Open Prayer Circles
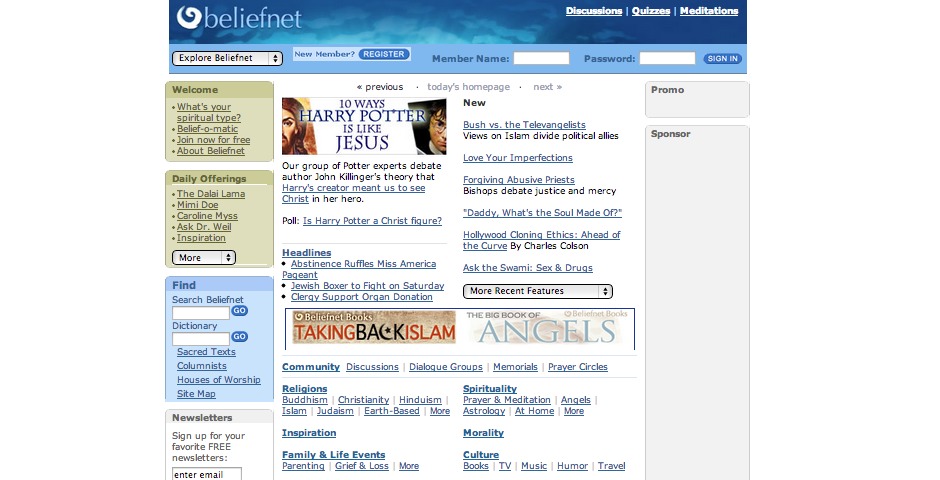 (577, 367)
